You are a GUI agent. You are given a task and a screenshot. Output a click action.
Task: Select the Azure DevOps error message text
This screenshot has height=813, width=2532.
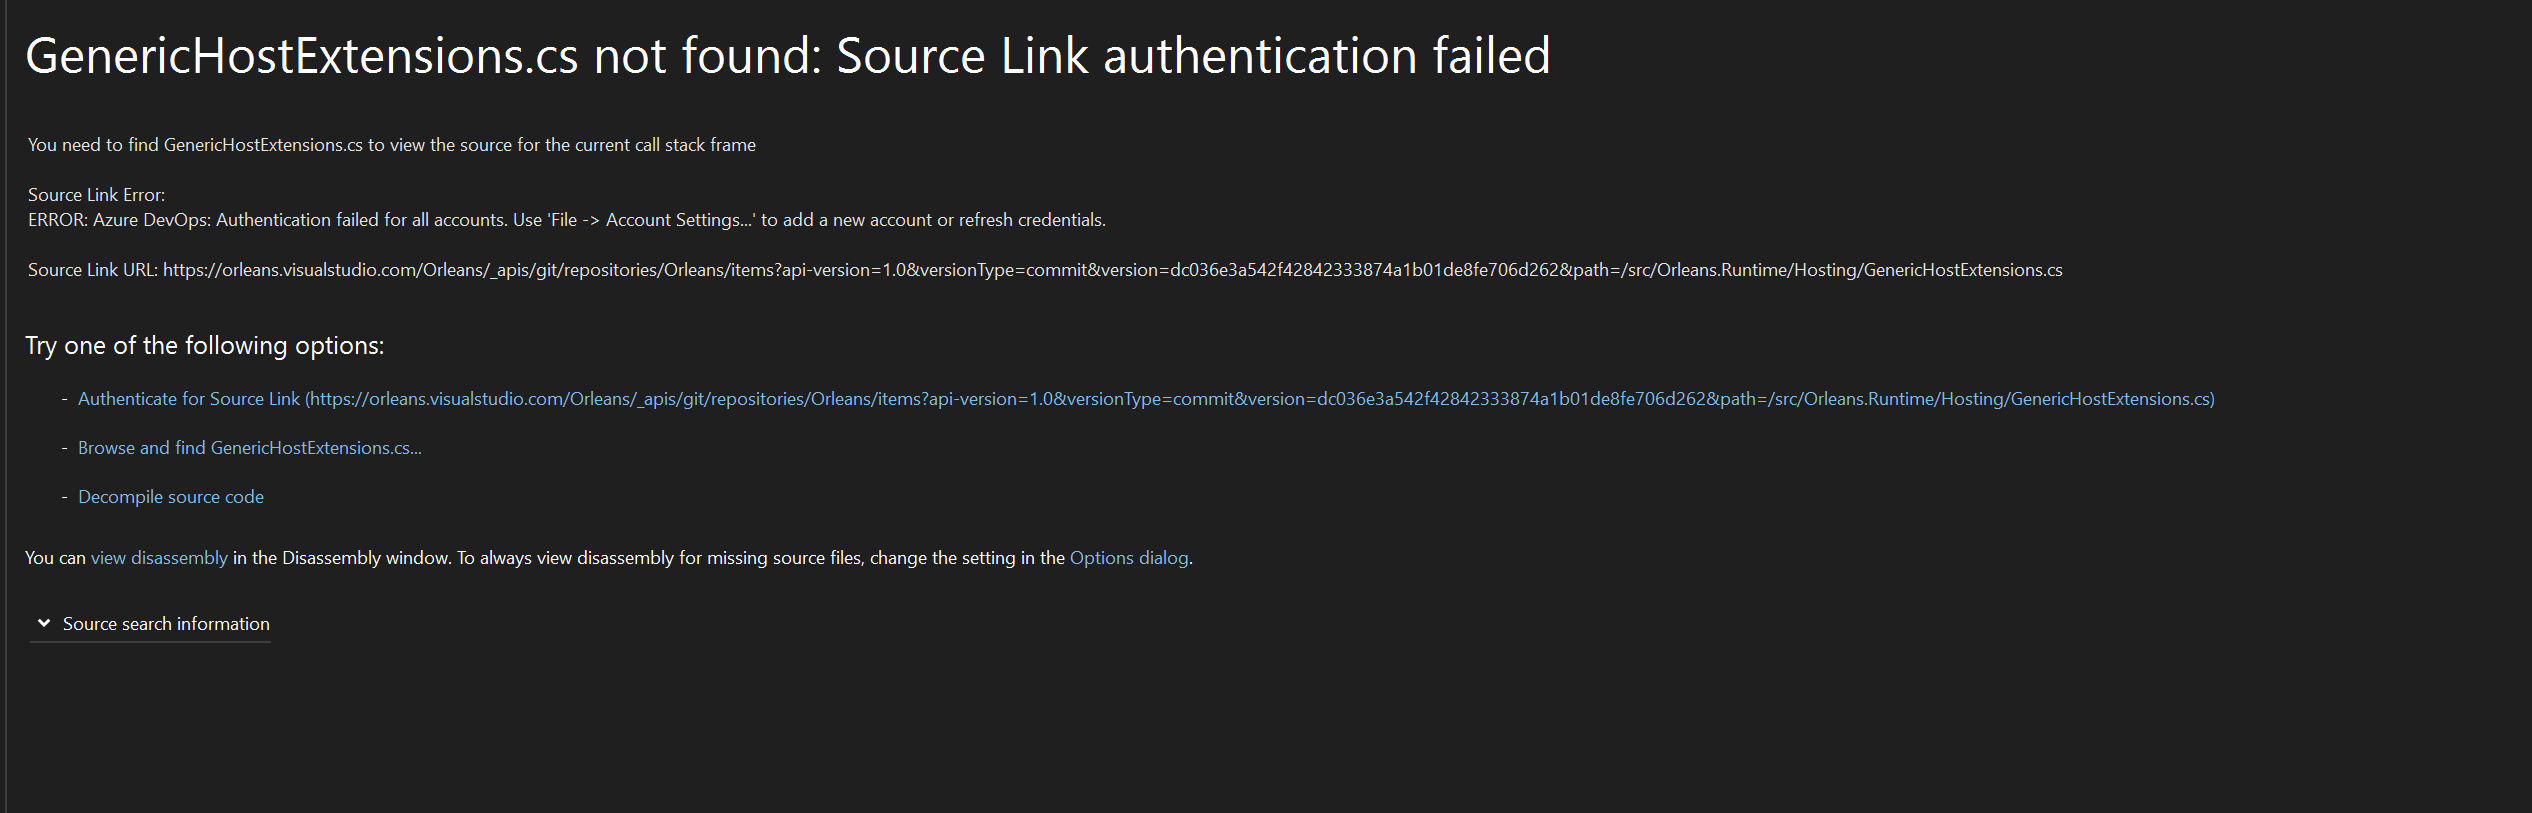pos(567,219)
